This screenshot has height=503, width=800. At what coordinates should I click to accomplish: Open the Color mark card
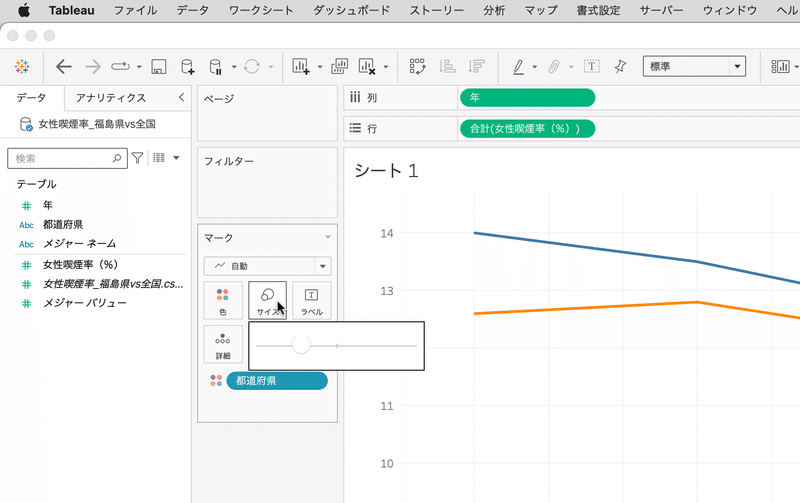coord(222,300)
